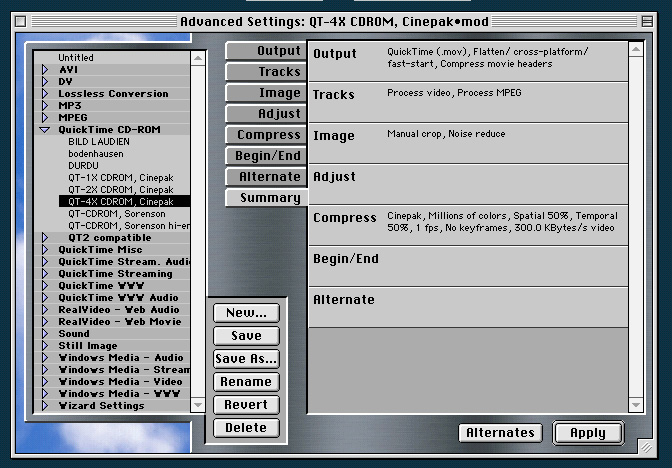This screenshot has width=672, height=468.
Task: Expand the Wizard Settings group
Action: (x=45, y=406)
